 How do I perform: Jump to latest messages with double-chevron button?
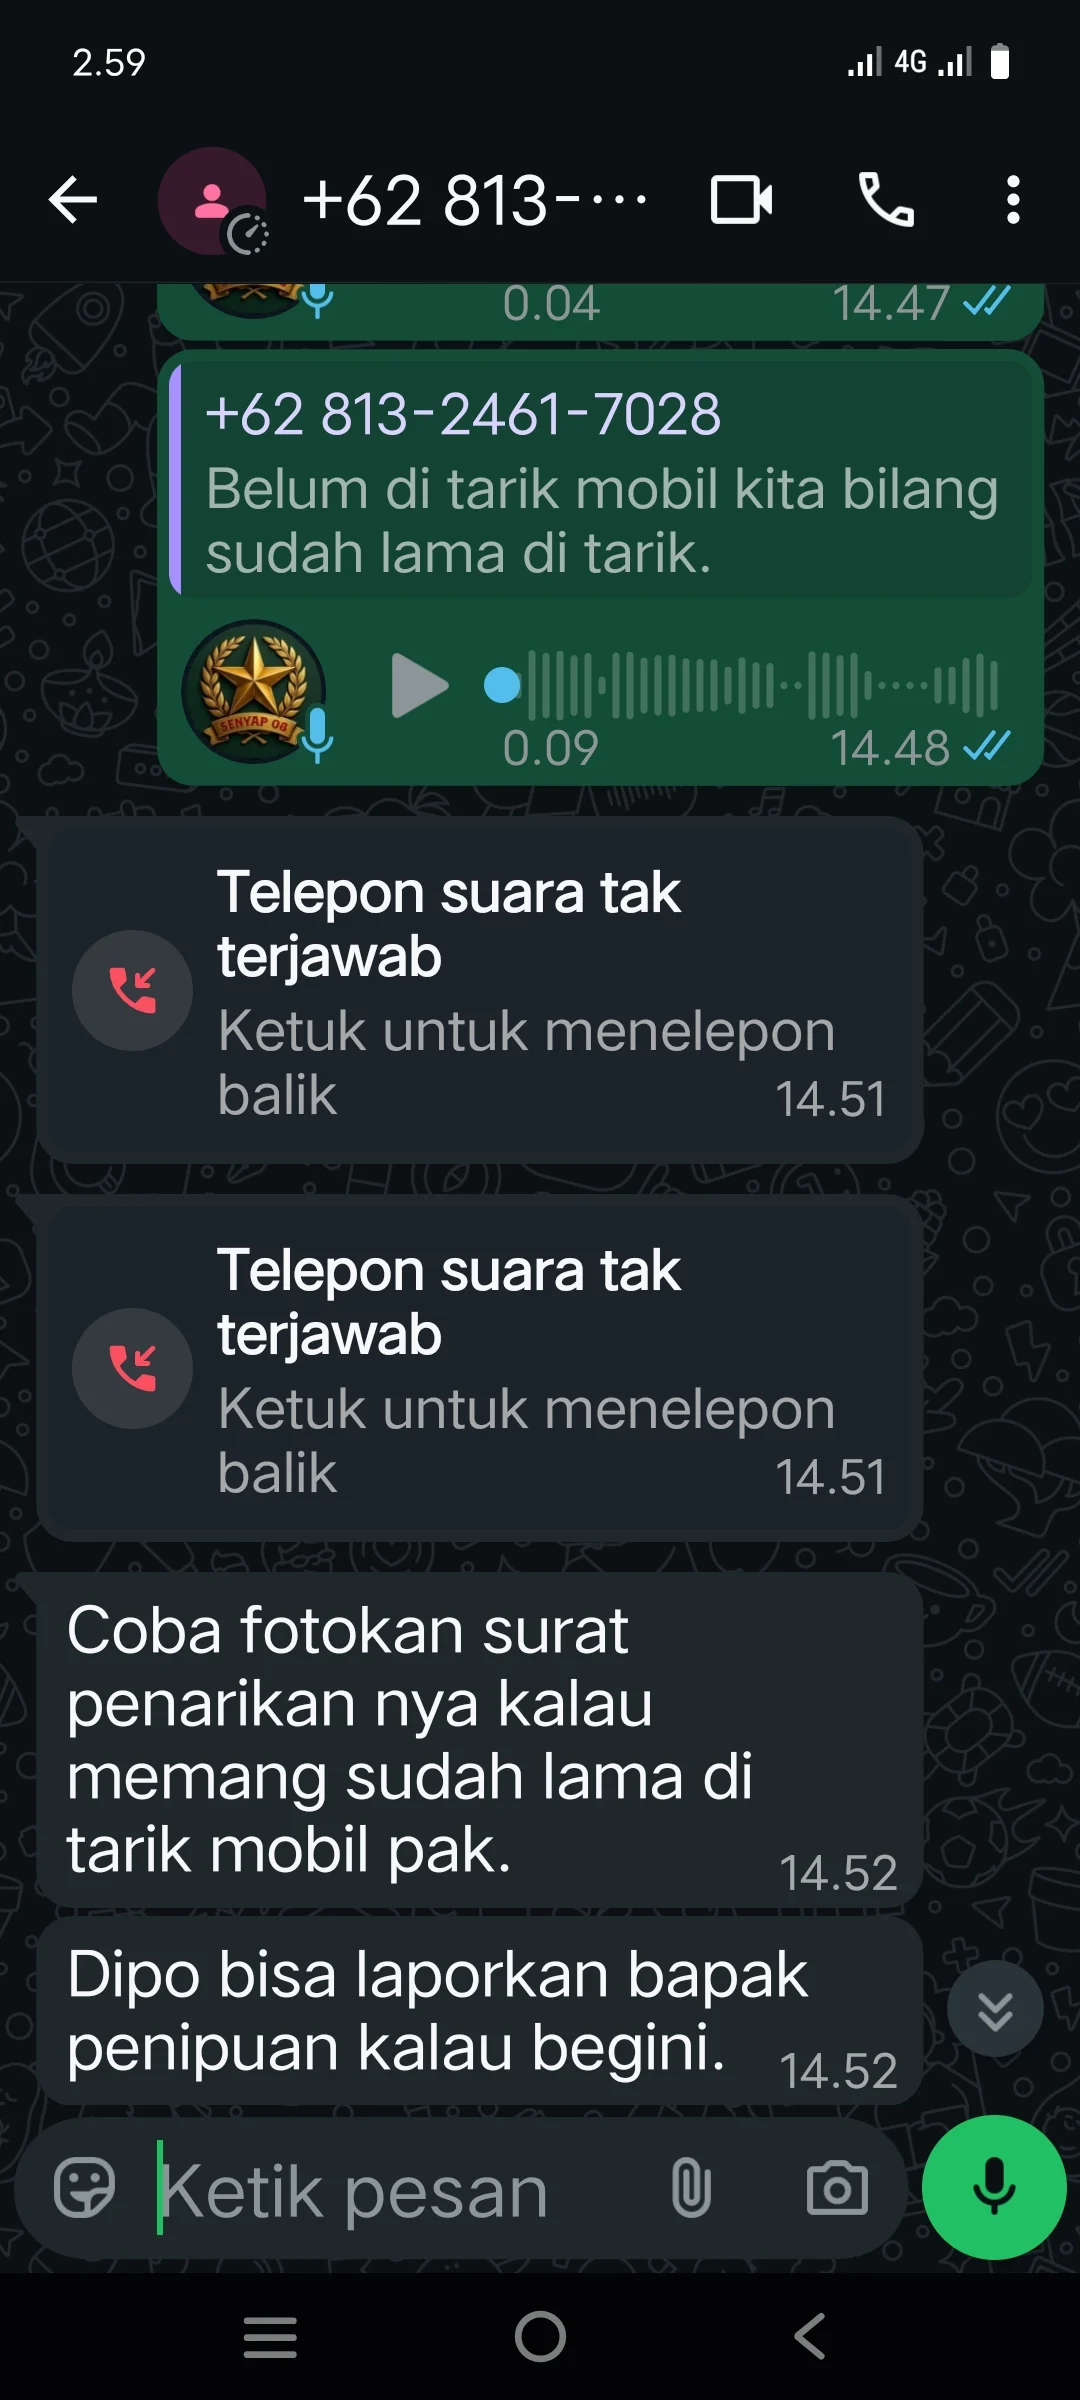coord(995,2009)
